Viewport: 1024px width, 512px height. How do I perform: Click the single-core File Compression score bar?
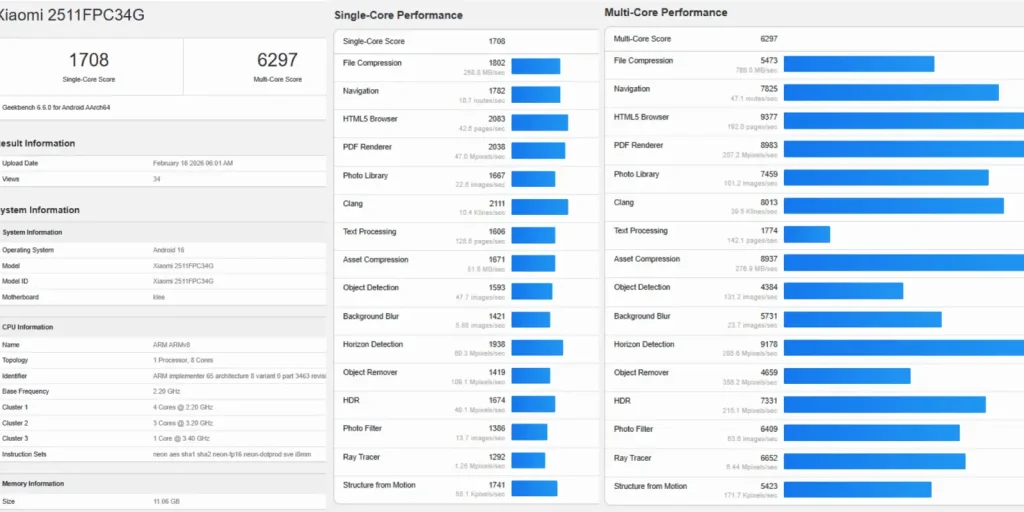[535, 66]
